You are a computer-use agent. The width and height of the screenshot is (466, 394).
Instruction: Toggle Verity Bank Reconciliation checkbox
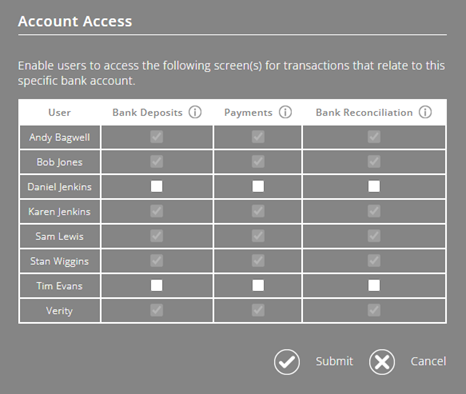click(374, 310)
